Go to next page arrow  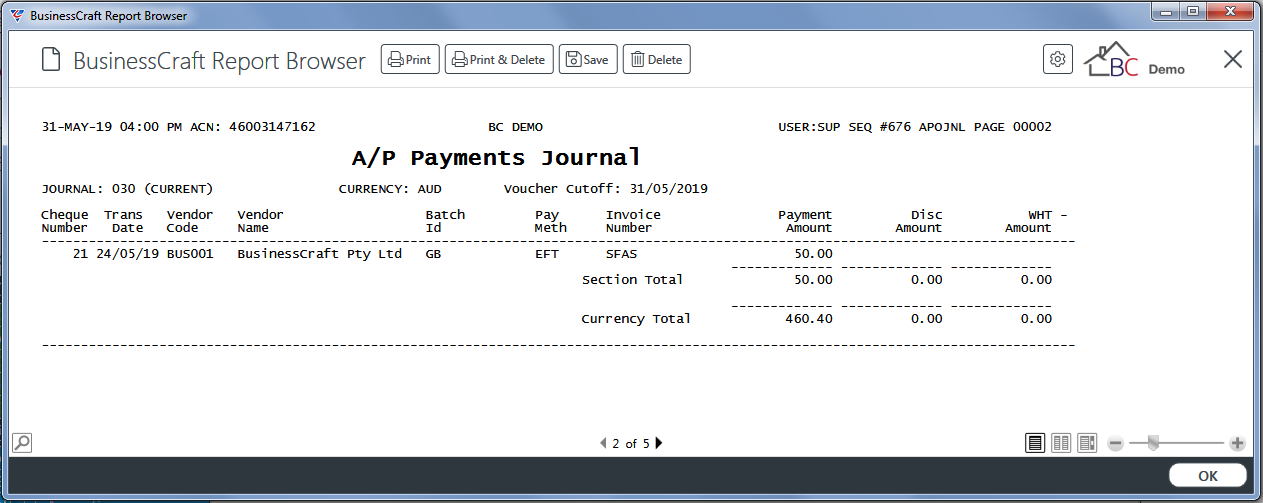(x=659, y=443)
